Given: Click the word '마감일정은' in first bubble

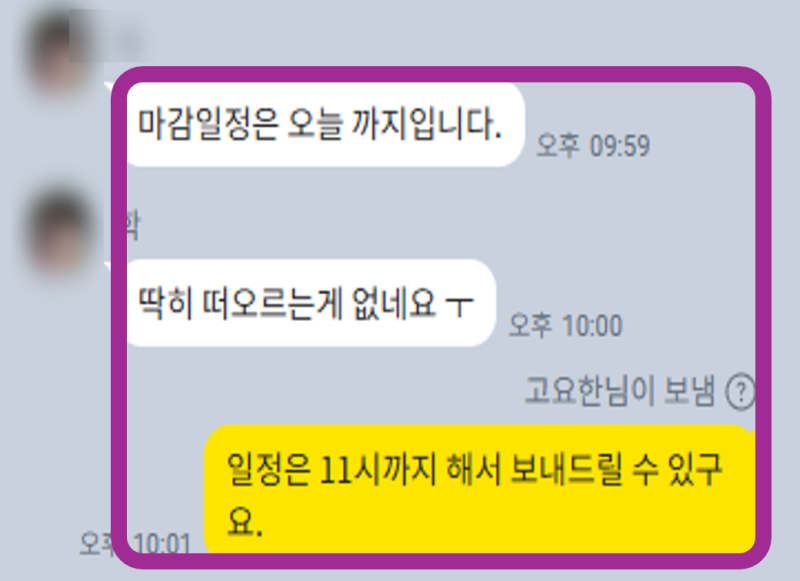Looking at the screenshot, I should pos(208,124).
